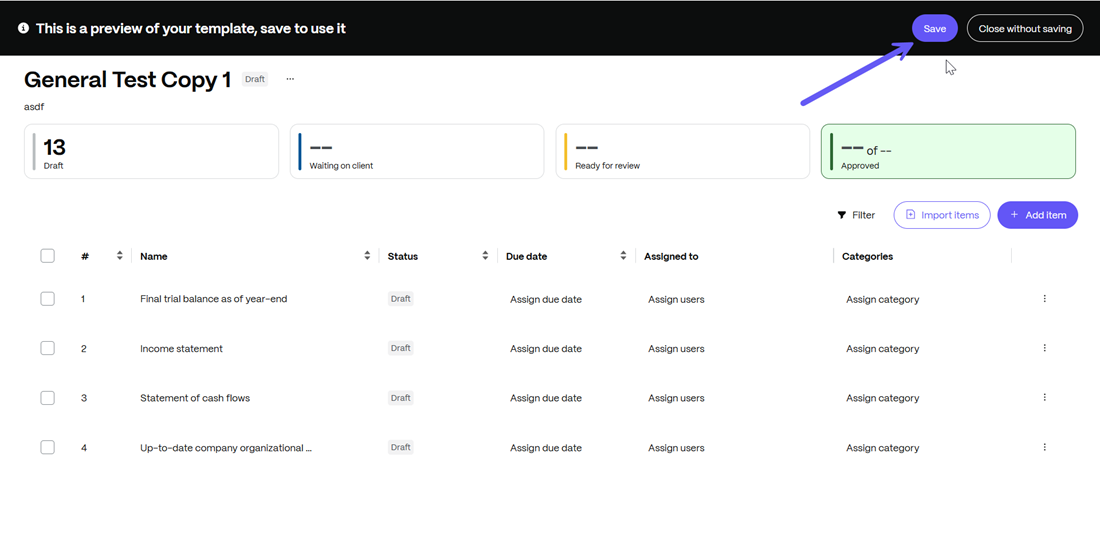Open the three-dot menu beside General Test Copy 1
This screenshot has height=543, width=1100.
[290, 79]
